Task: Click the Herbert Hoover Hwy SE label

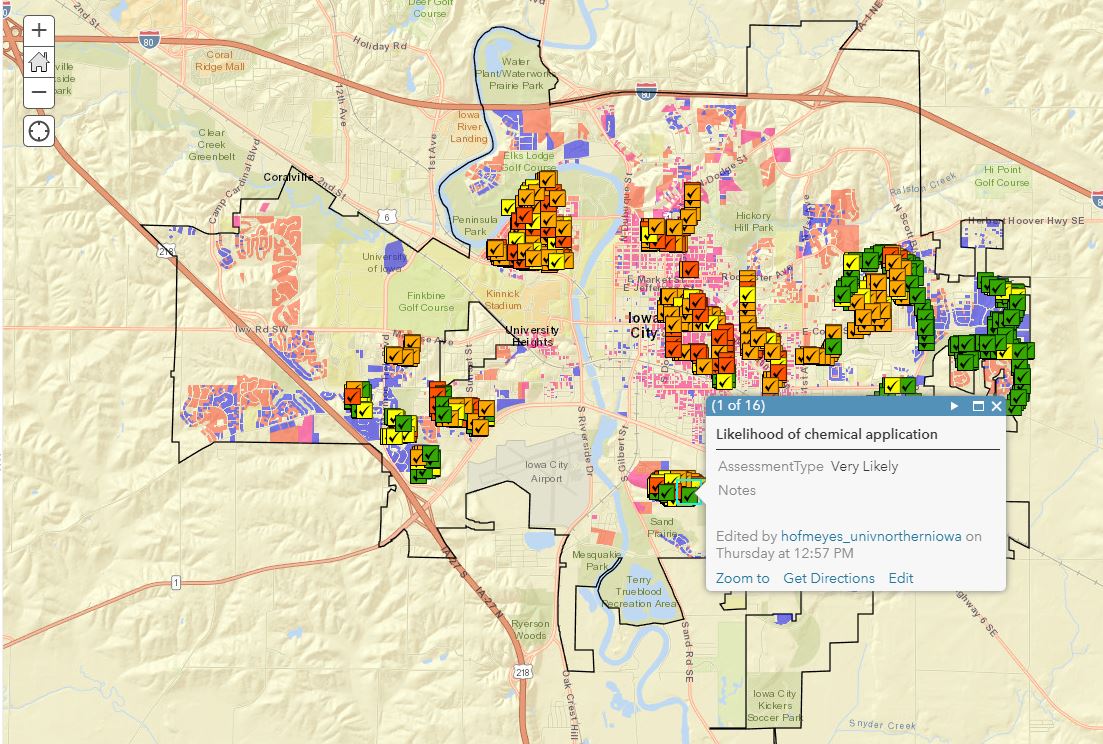Action: pos(1026,221)
